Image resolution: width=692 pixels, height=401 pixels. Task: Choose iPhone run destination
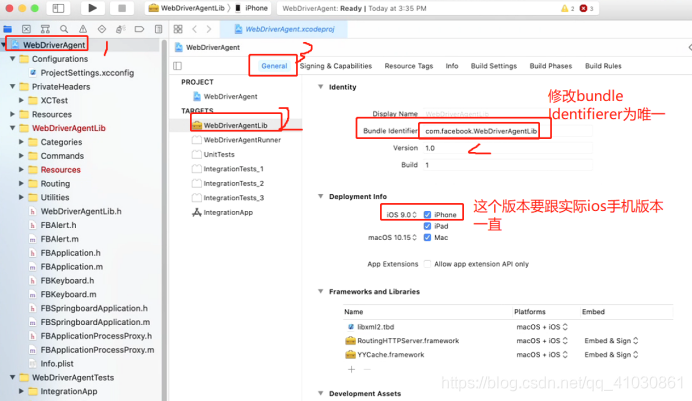252,8
